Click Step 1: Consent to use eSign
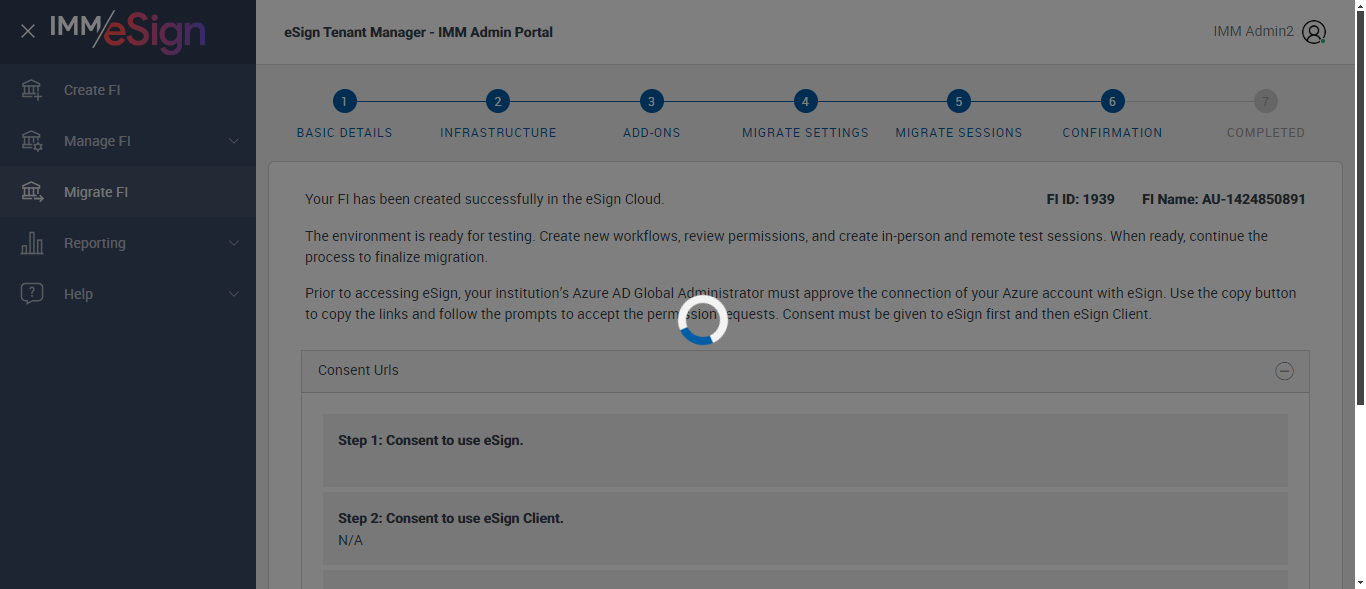The height and width of the screenshot is (589, 1366). point(431,440)
